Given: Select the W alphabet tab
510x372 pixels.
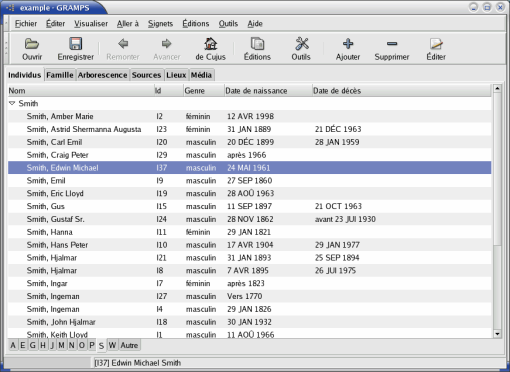Looking at the screenshot, I should [112, 345].
